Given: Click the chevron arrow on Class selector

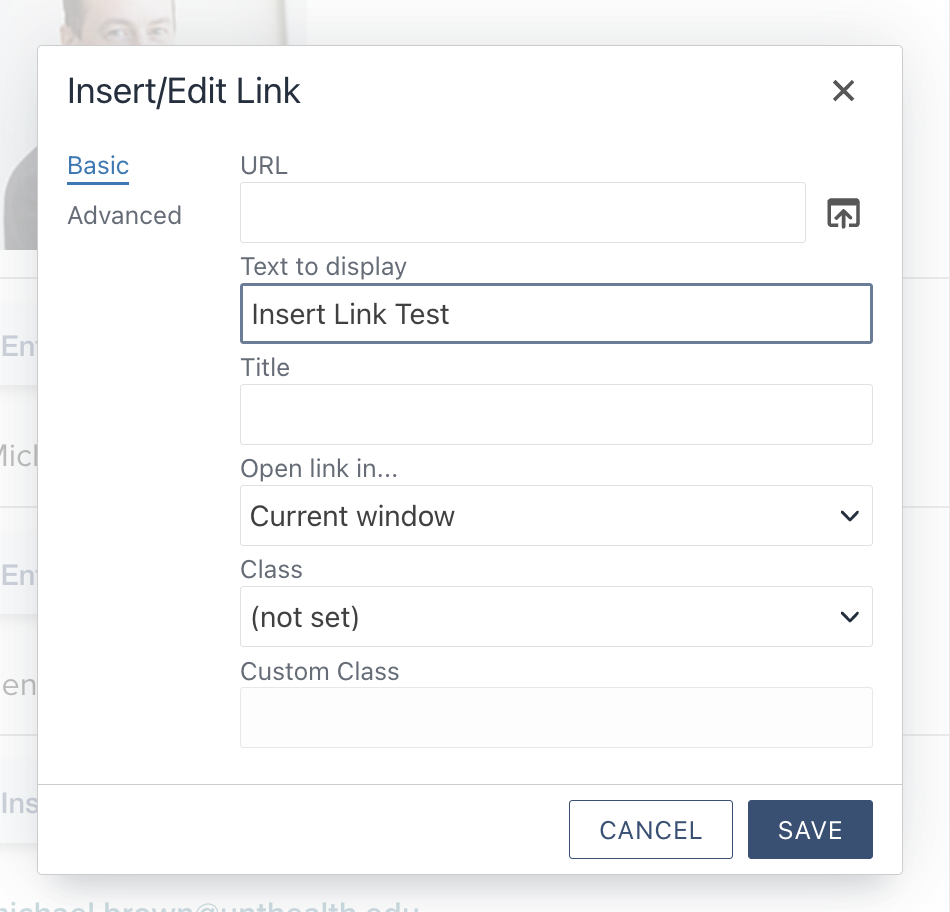Looking at the screenshot, I should pos(849,617).
